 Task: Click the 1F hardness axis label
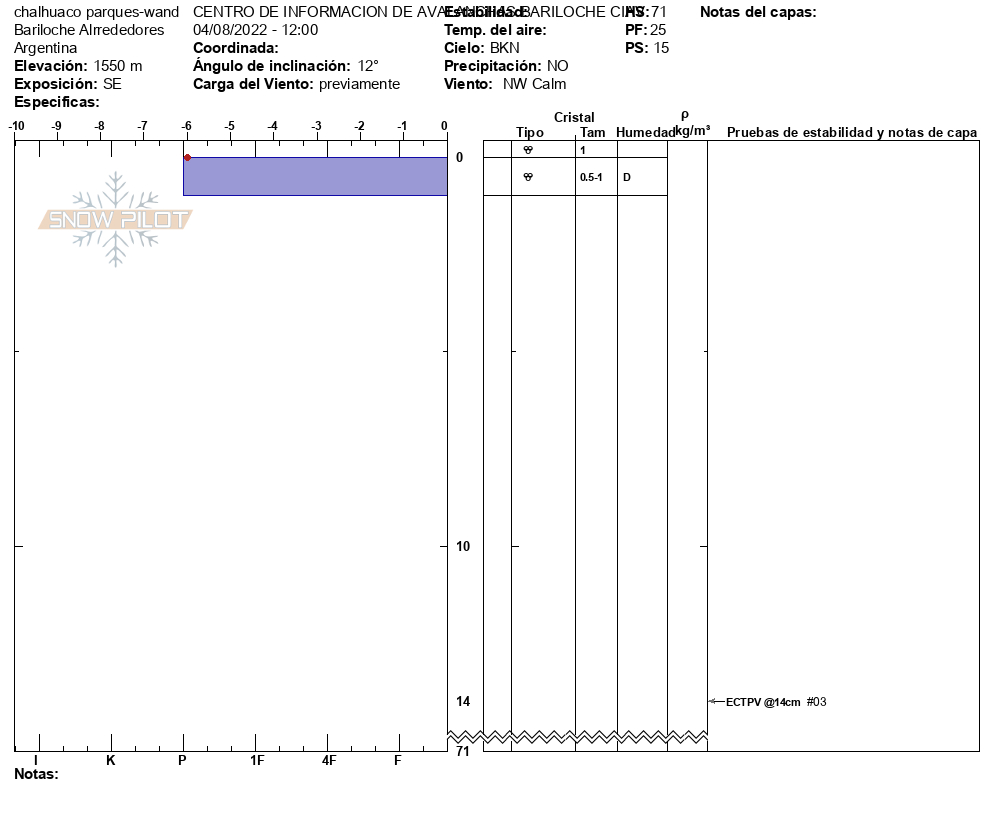(257, 760)
